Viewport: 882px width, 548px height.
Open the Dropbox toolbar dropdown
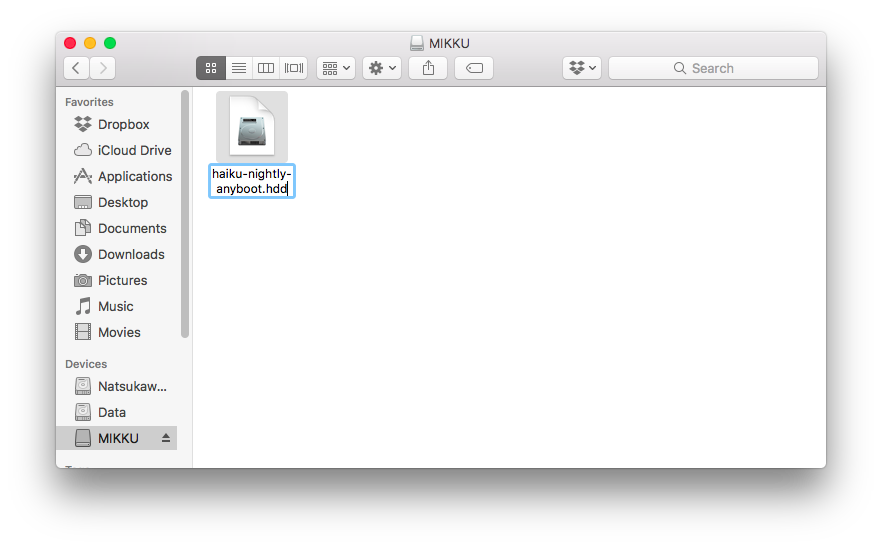(582, 68)
